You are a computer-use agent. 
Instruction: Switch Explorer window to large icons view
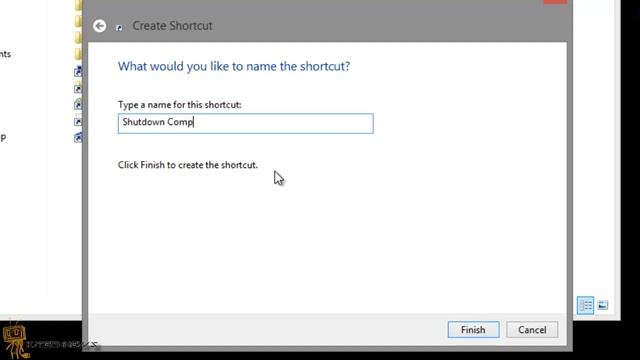point(603,305)
